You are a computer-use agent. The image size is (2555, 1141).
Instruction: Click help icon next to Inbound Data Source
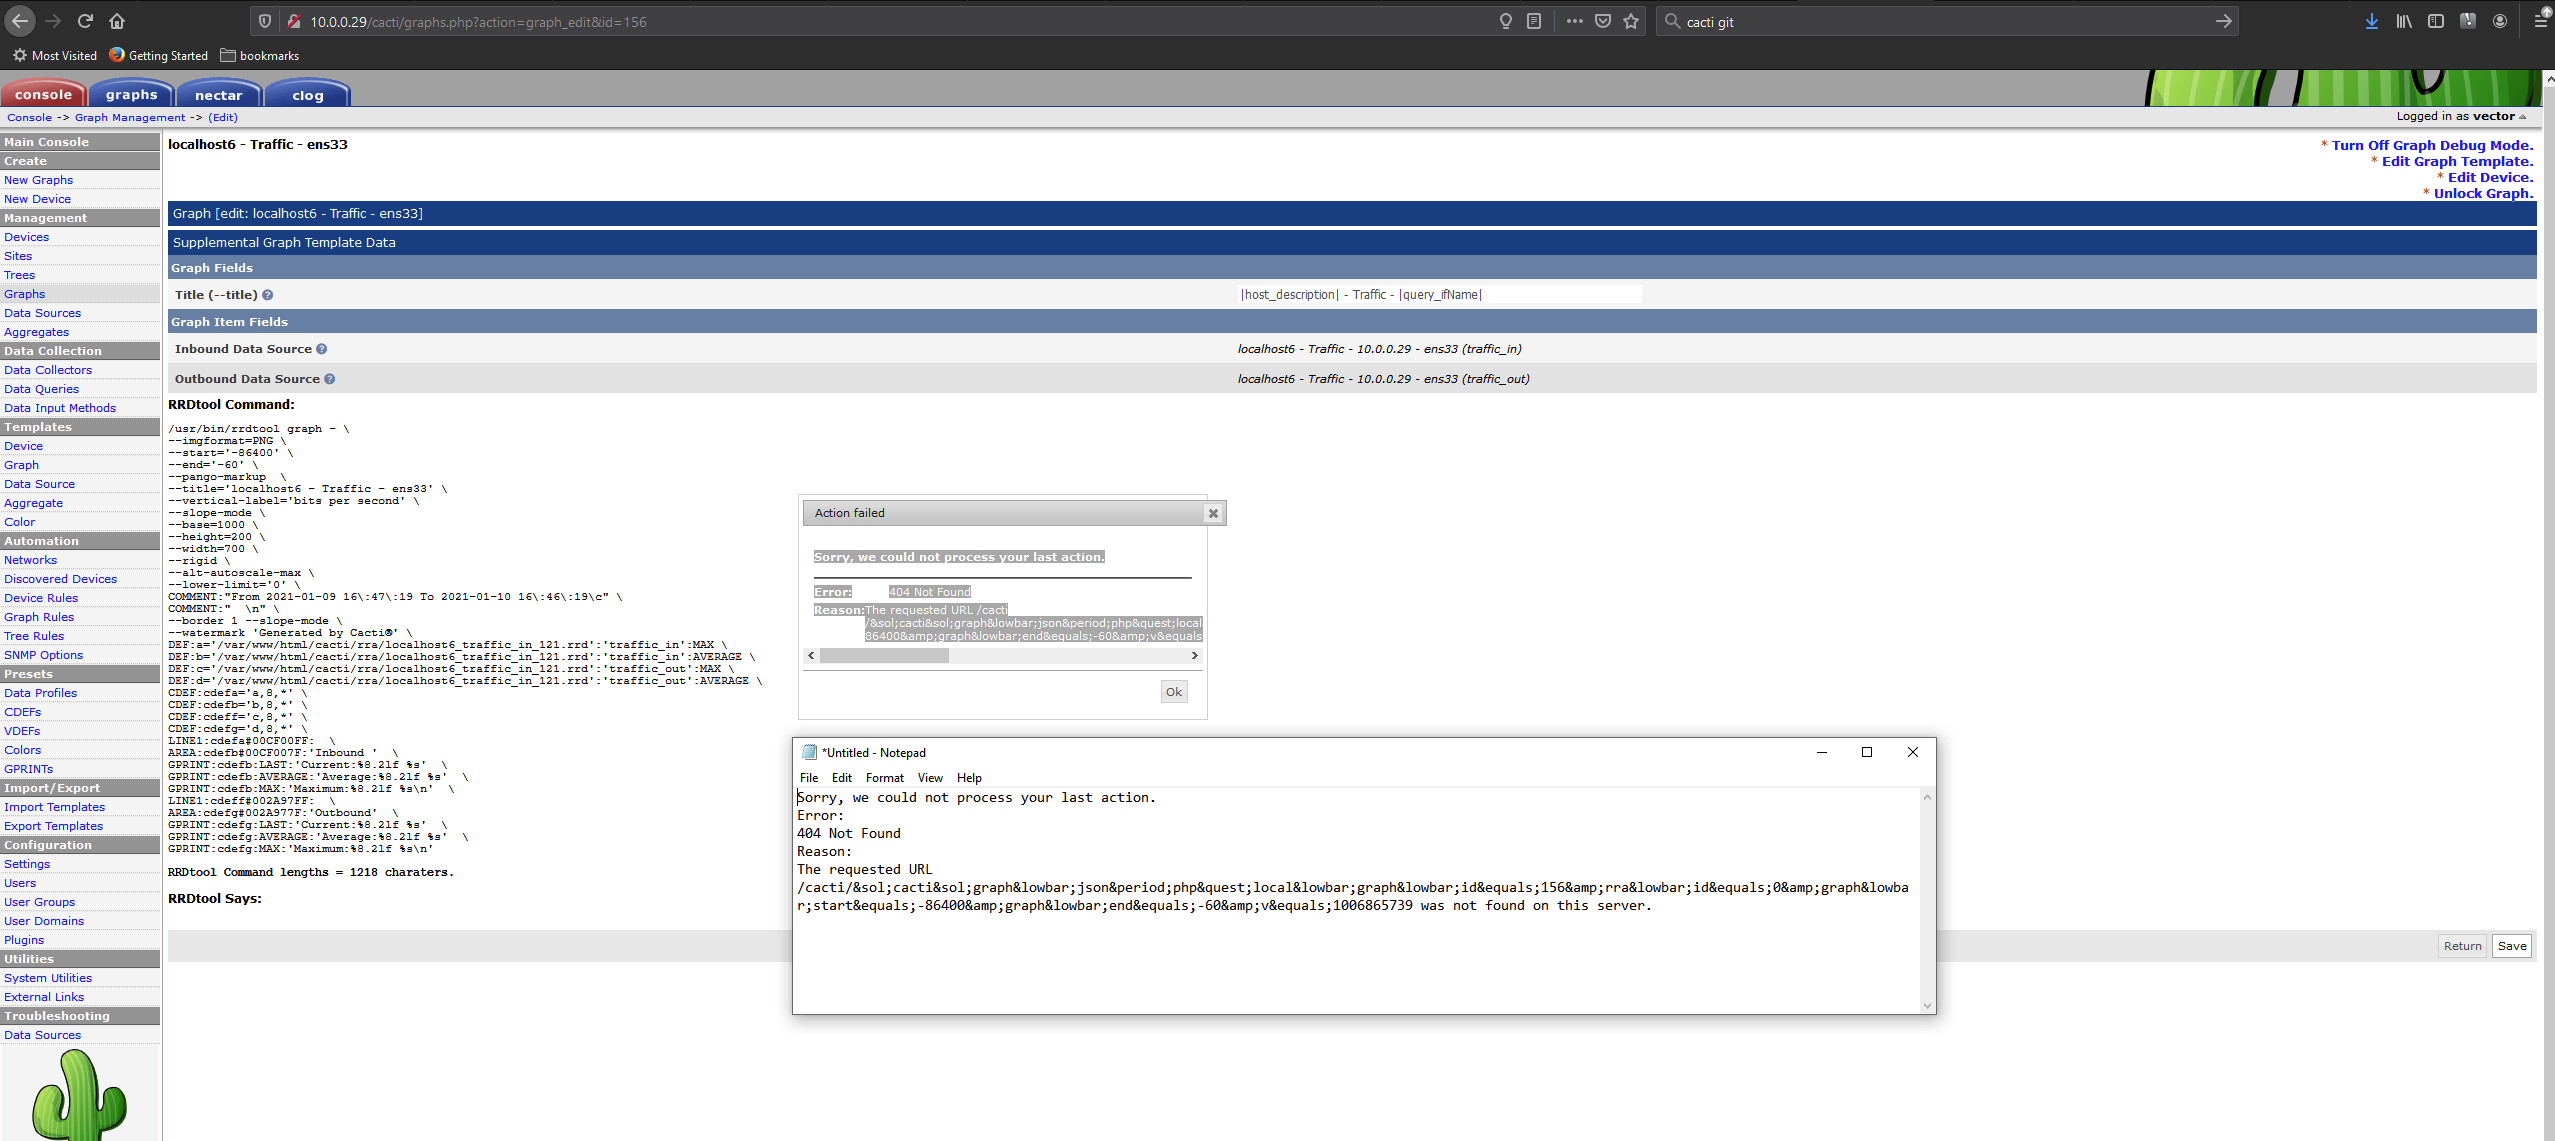tap(322, 349)
